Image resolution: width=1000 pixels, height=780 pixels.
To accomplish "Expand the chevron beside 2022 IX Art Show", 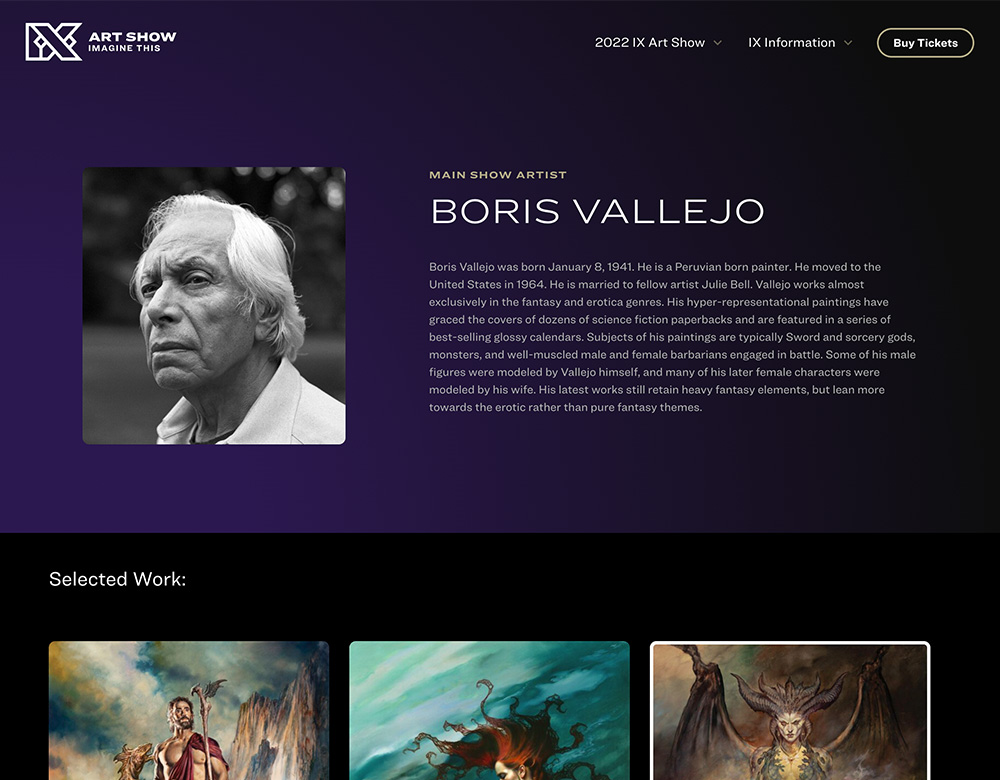I will point(717,43).
